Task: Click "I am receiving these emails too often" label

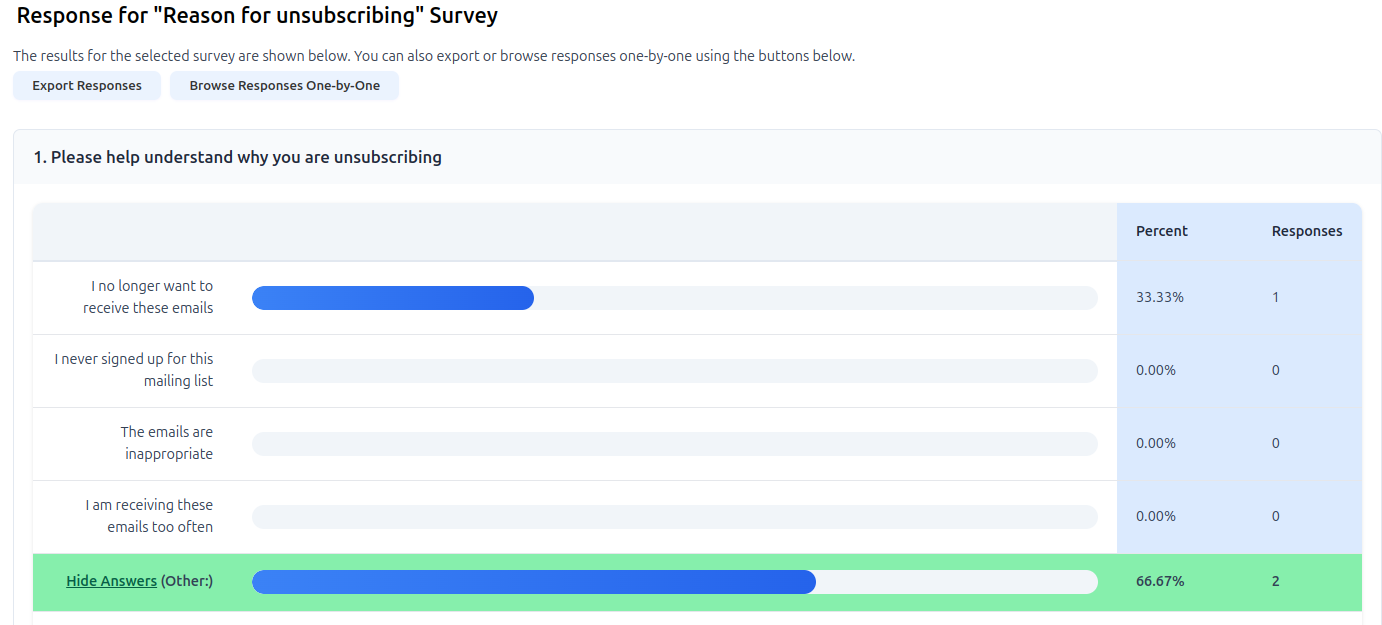Action: click(x=149, y=516)
